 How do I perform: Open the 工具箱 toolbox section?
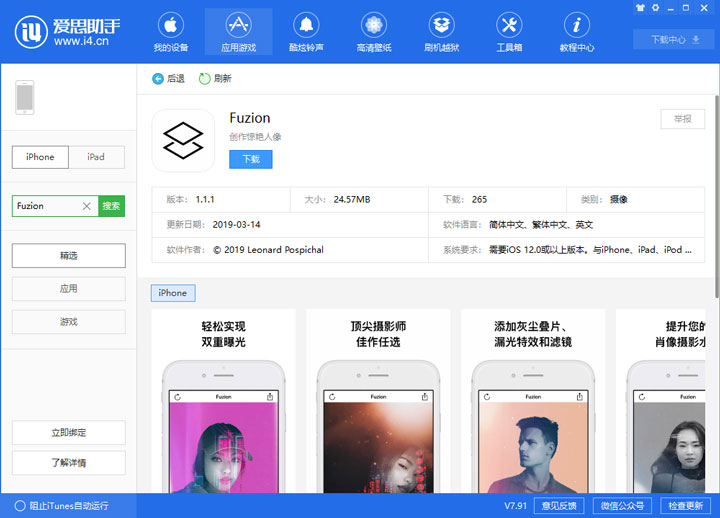pos(509,32)
